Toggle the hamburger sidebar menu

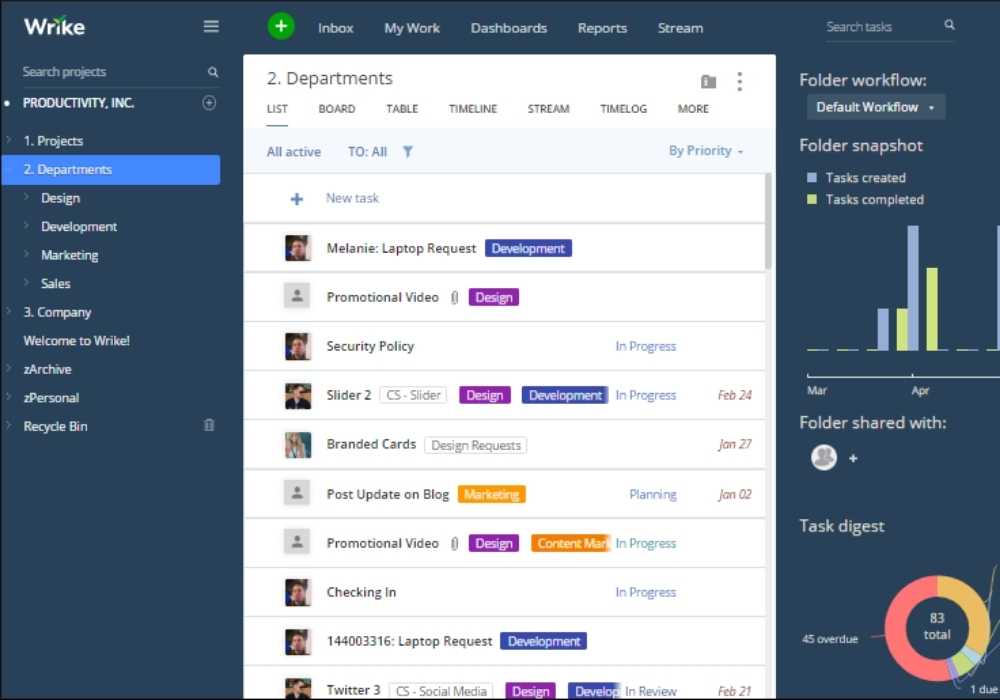point(211,26)
